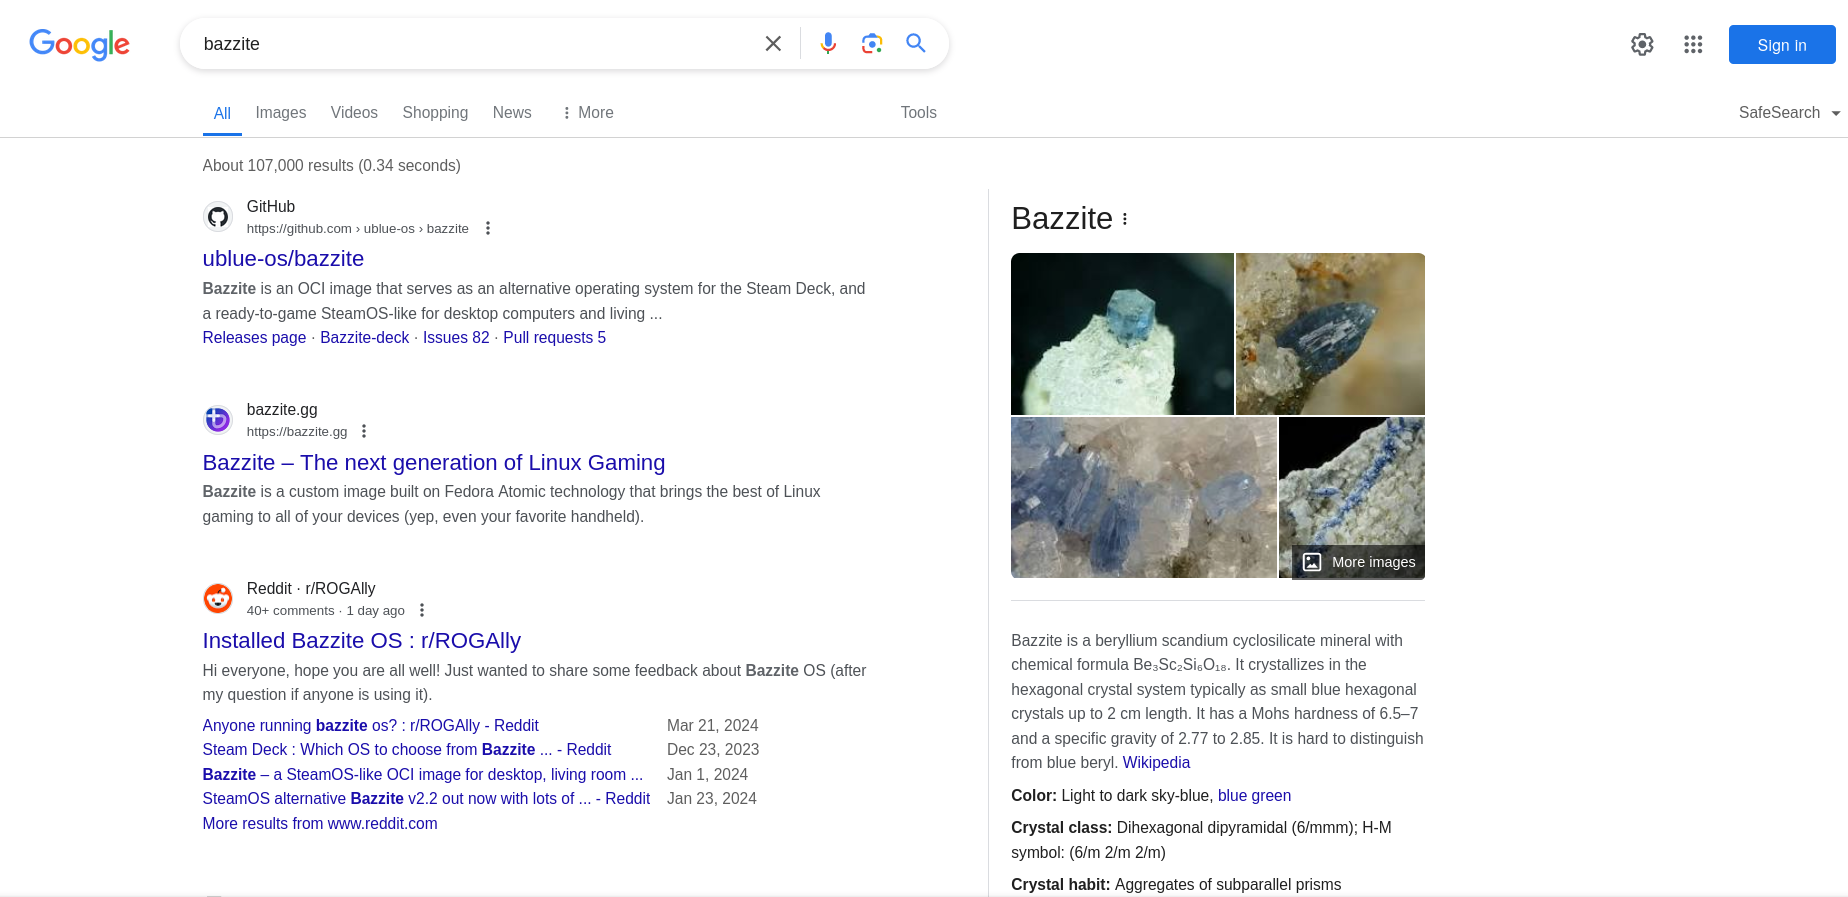Click the Crystal class label
The height and width of the screenshot is (897, 1848).
pos(1061,828)
